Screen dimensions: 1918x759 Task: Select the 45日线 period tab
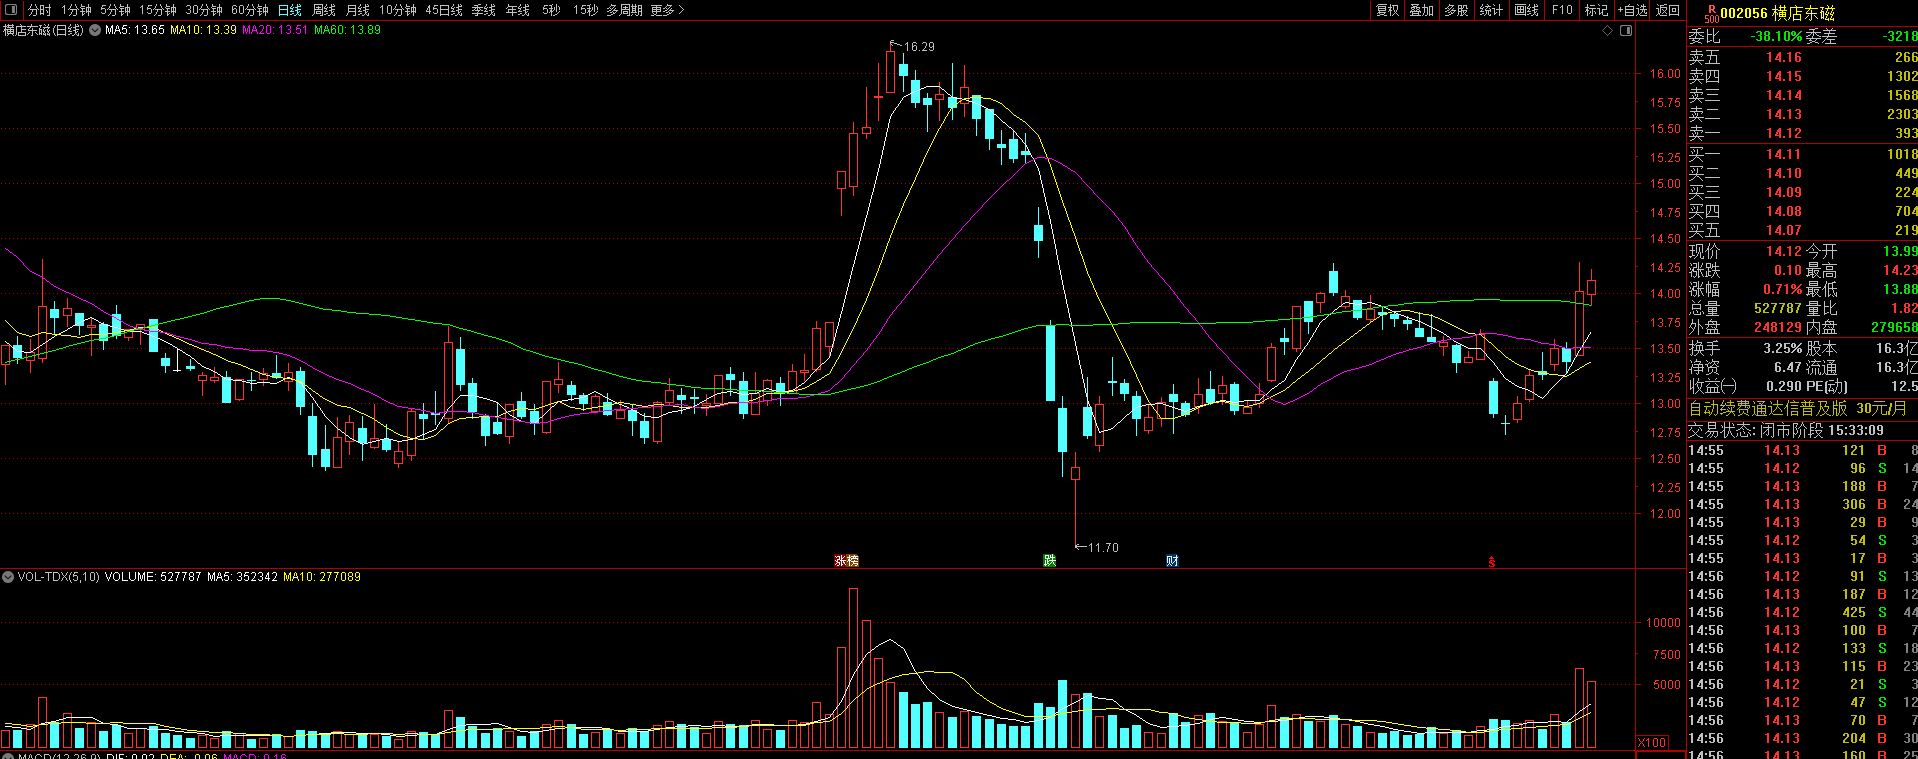pos(444,10)
